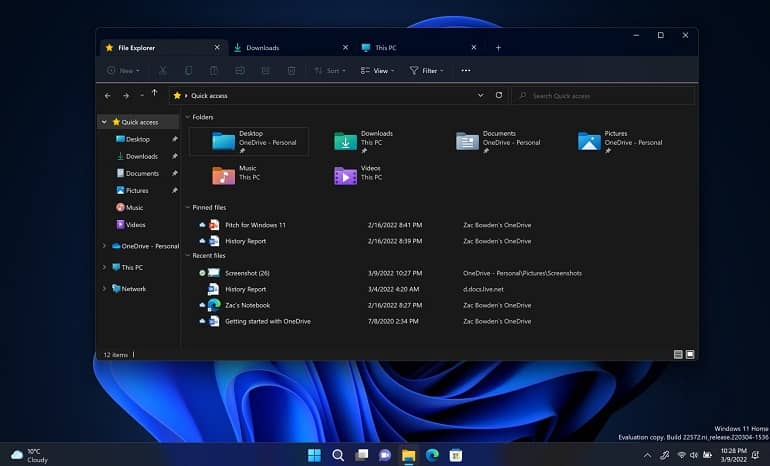The image size is (770, 466).
Task: Select Pictures in the sidebar
Action: pos(139,191)
